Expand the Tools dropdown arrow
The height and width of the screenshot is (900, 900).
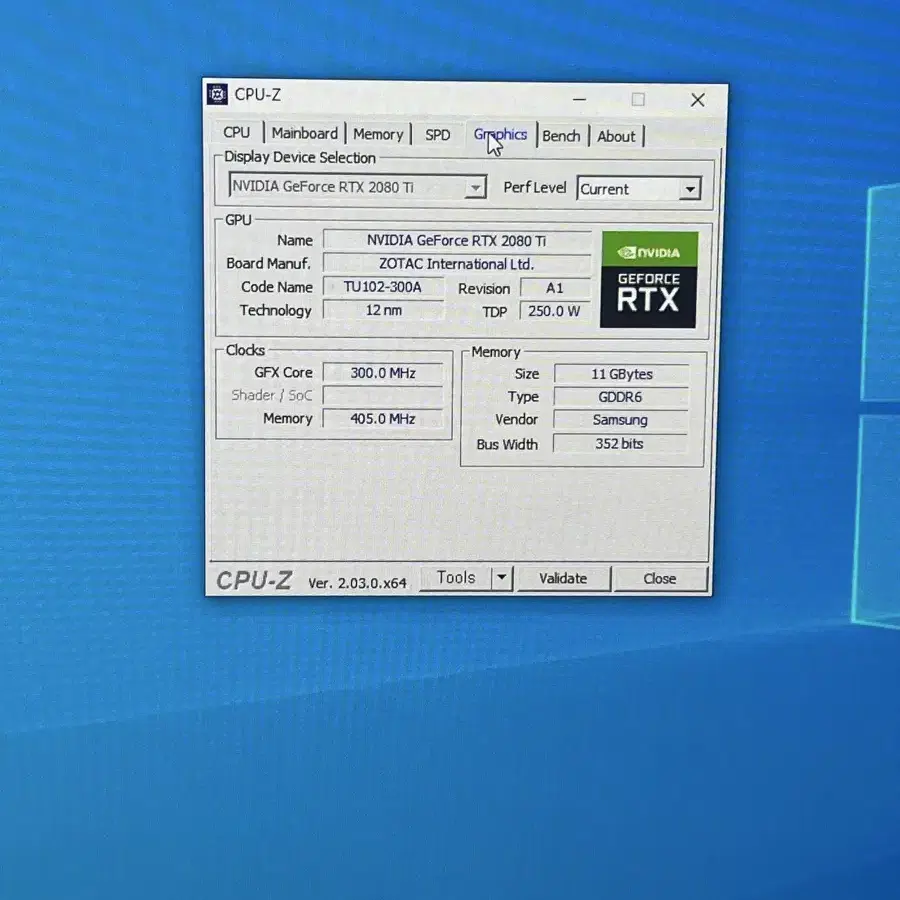(502, 578)
